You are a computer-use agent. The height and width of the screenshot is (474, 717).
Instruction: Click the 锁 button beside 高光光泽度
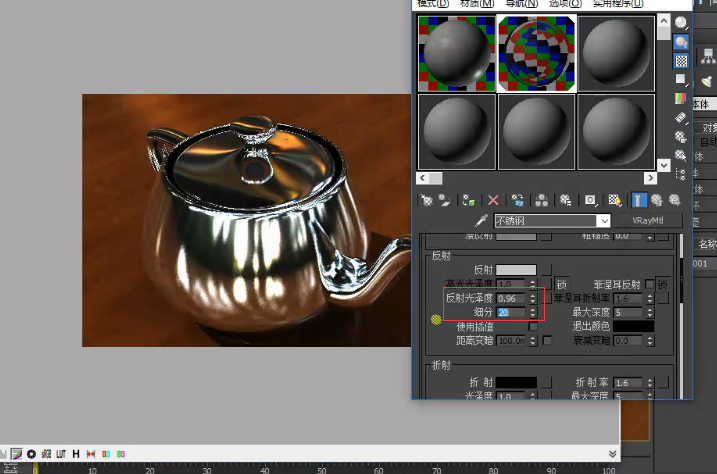coord(562,284)
